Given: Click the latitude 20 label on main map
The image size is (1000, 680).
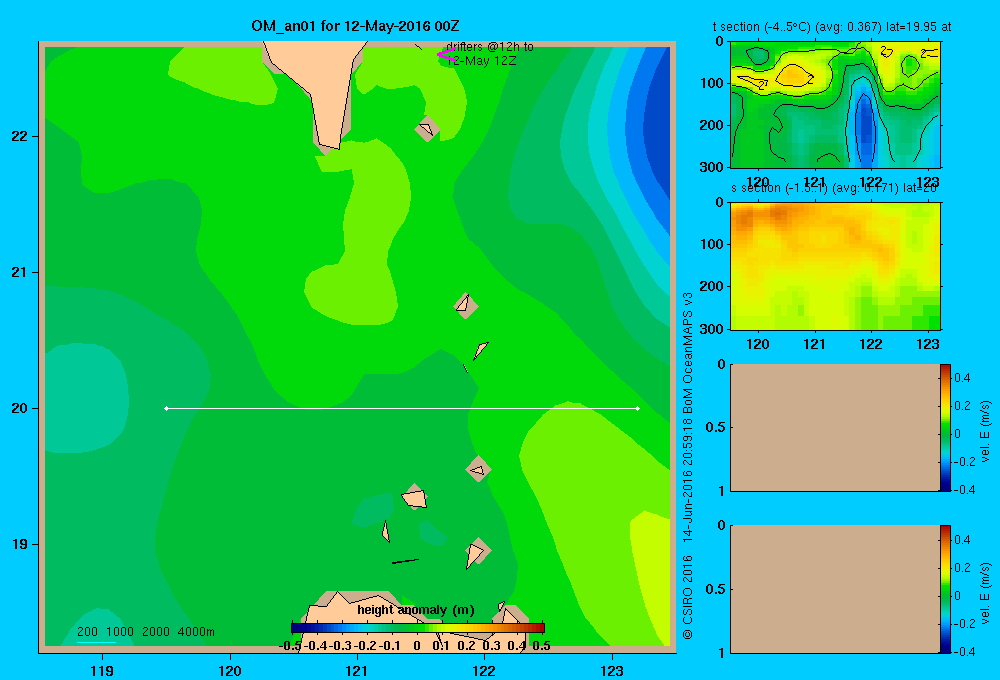Looking at the screenshot, I should [x=20, y=408].
